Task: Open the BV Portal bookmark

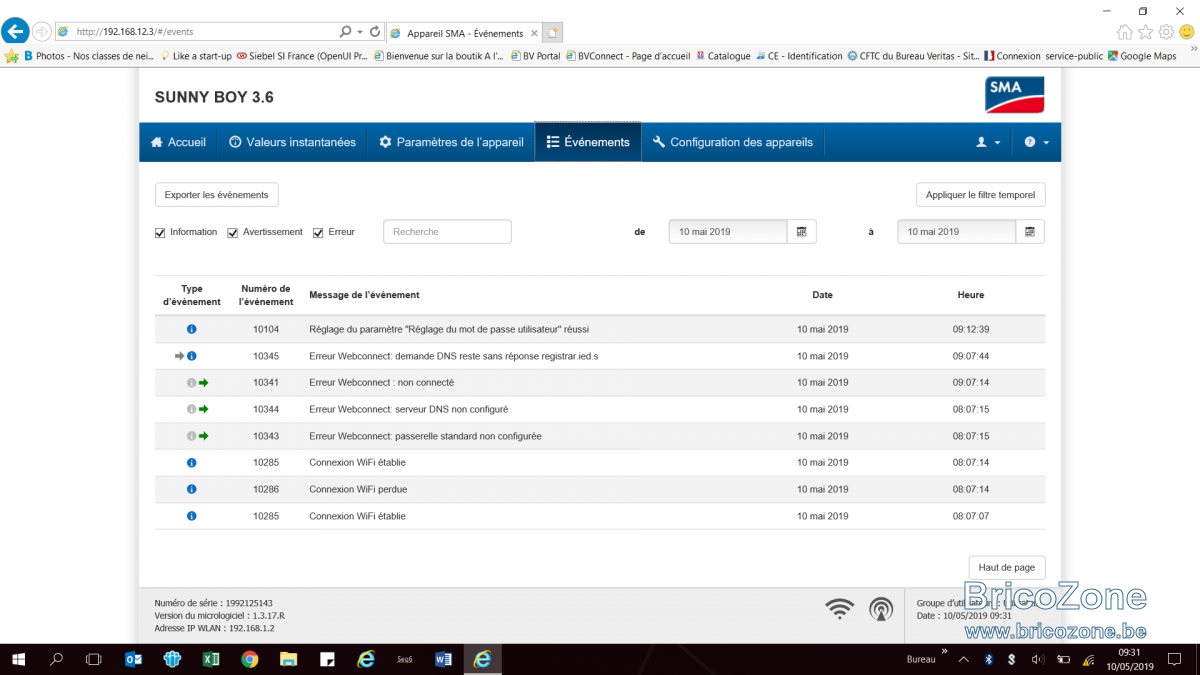Action: click(x=535, y=56)
